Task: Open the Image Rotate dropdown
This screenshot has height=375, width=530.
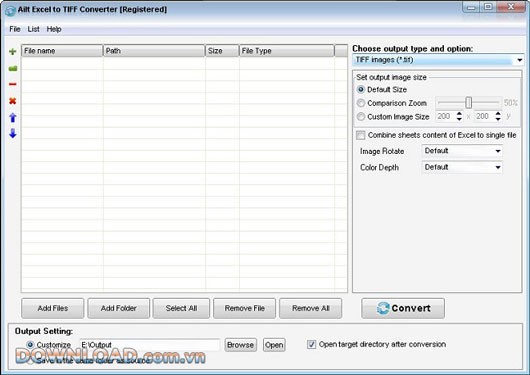Action: (x=462, y=151)
